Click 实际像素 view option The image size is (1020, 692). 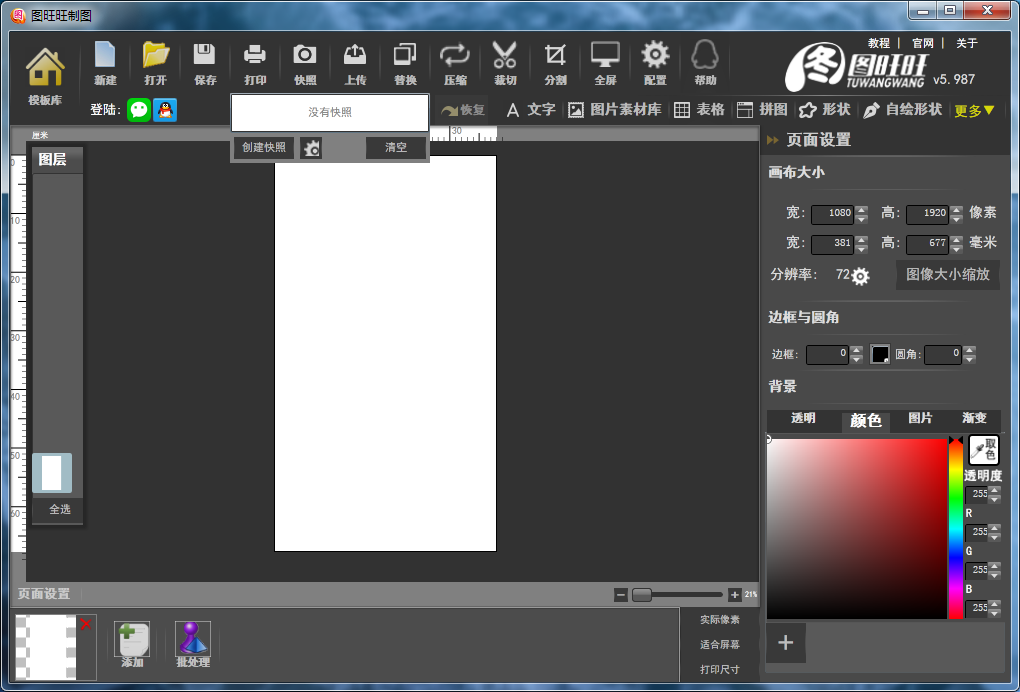click(x=719, y=620)
